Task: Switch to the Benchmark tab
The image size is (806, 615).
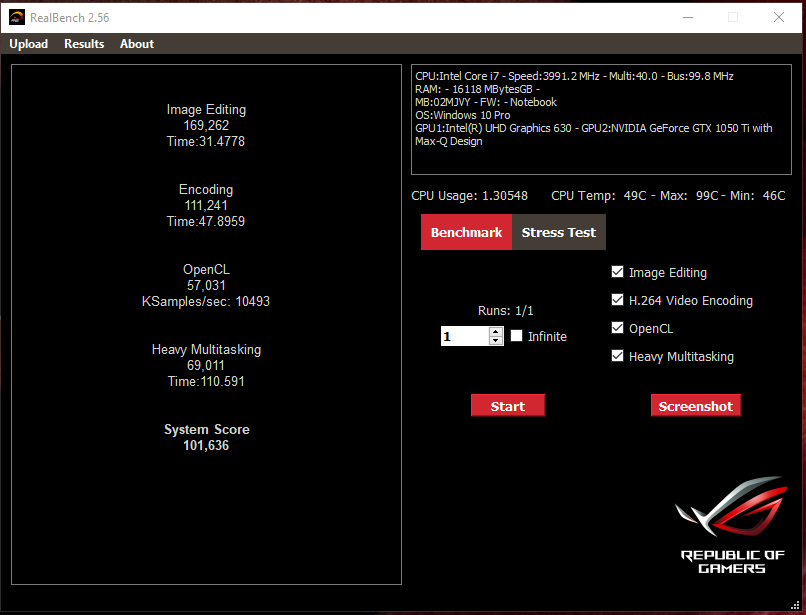Action: (x=466, y=232)
